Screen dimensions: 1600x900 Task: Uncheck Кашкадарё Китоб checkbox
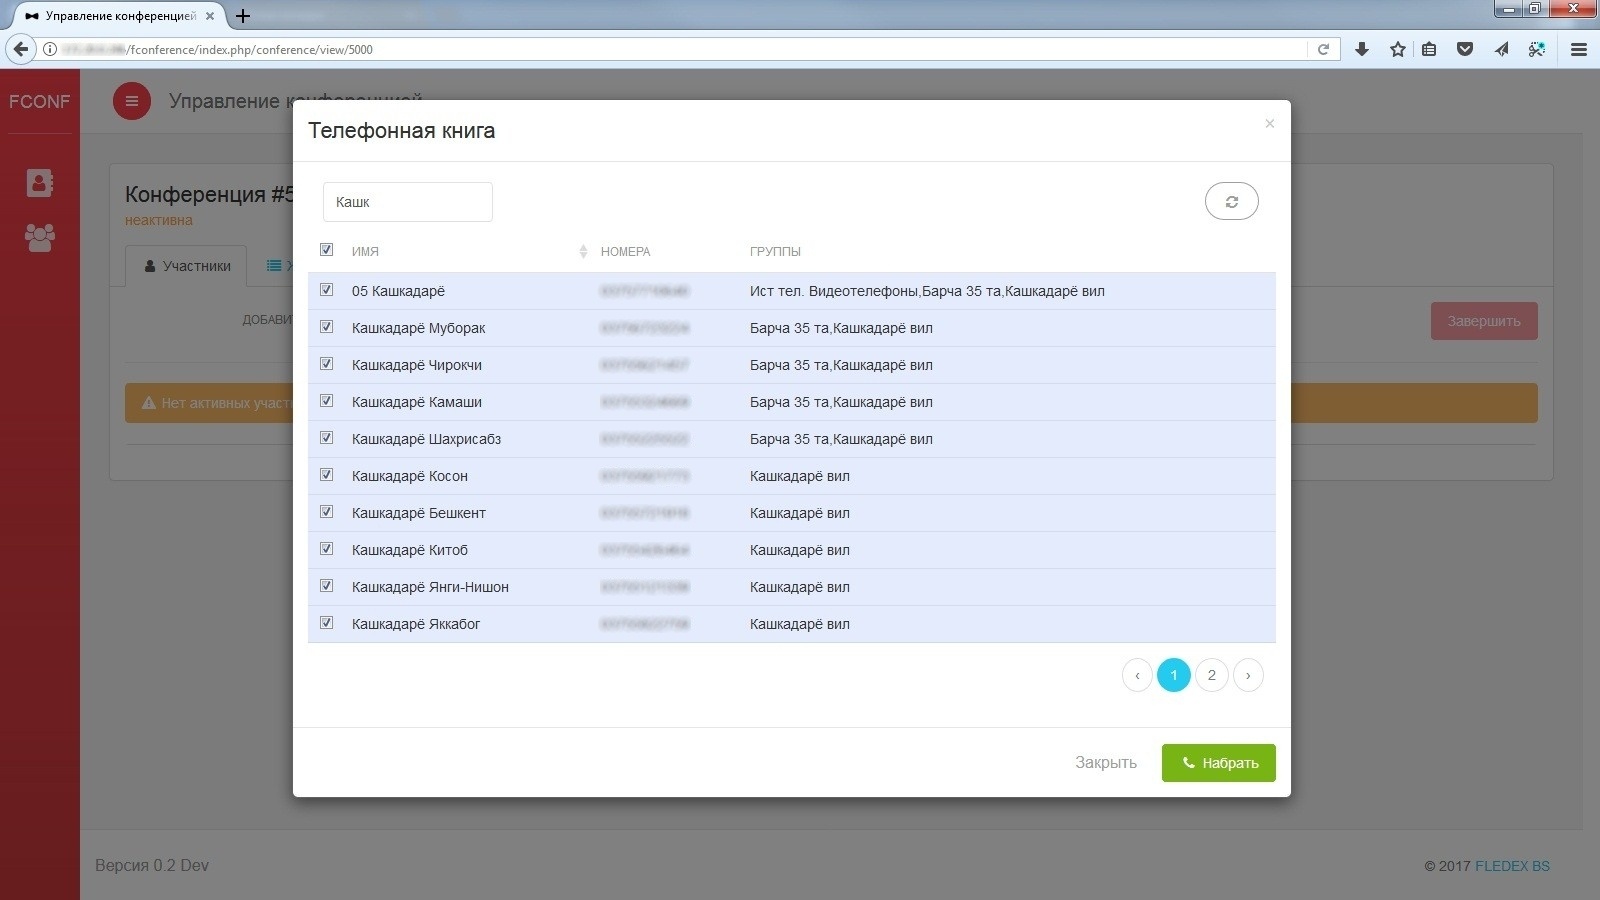point(326,549)
